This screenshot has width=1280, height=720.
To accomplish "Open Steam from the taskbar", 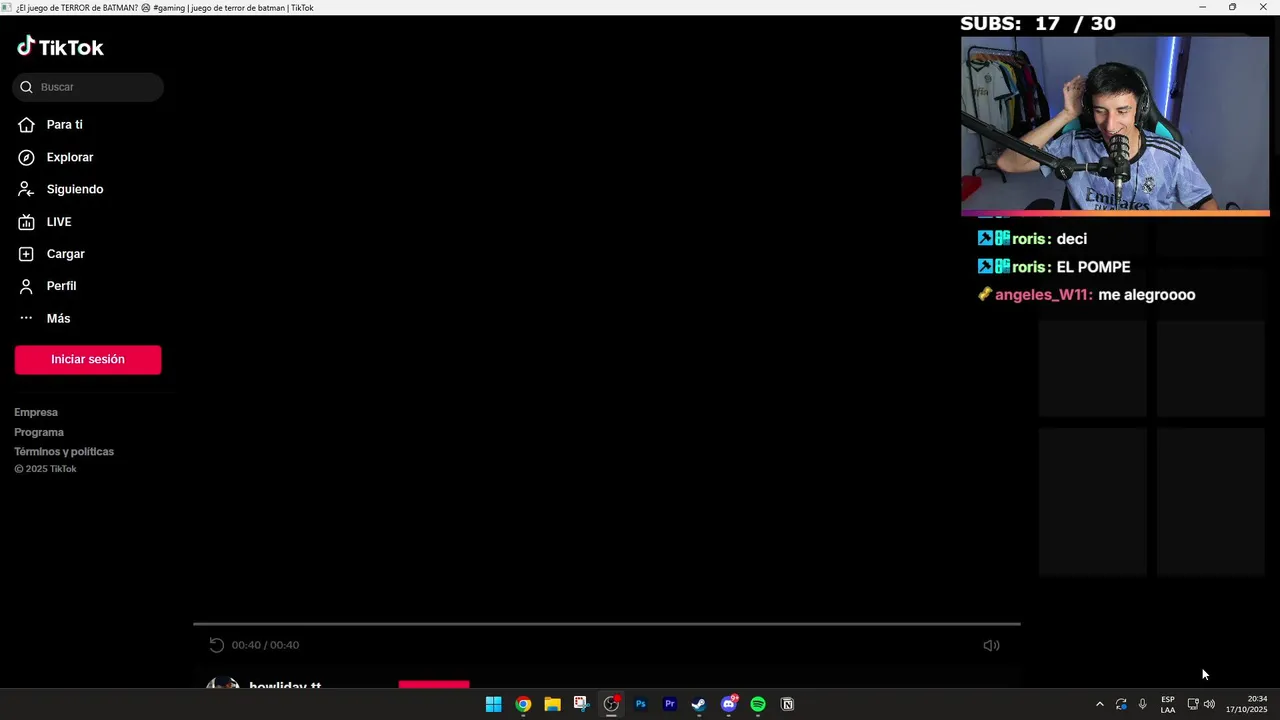I will pos(699,704).
